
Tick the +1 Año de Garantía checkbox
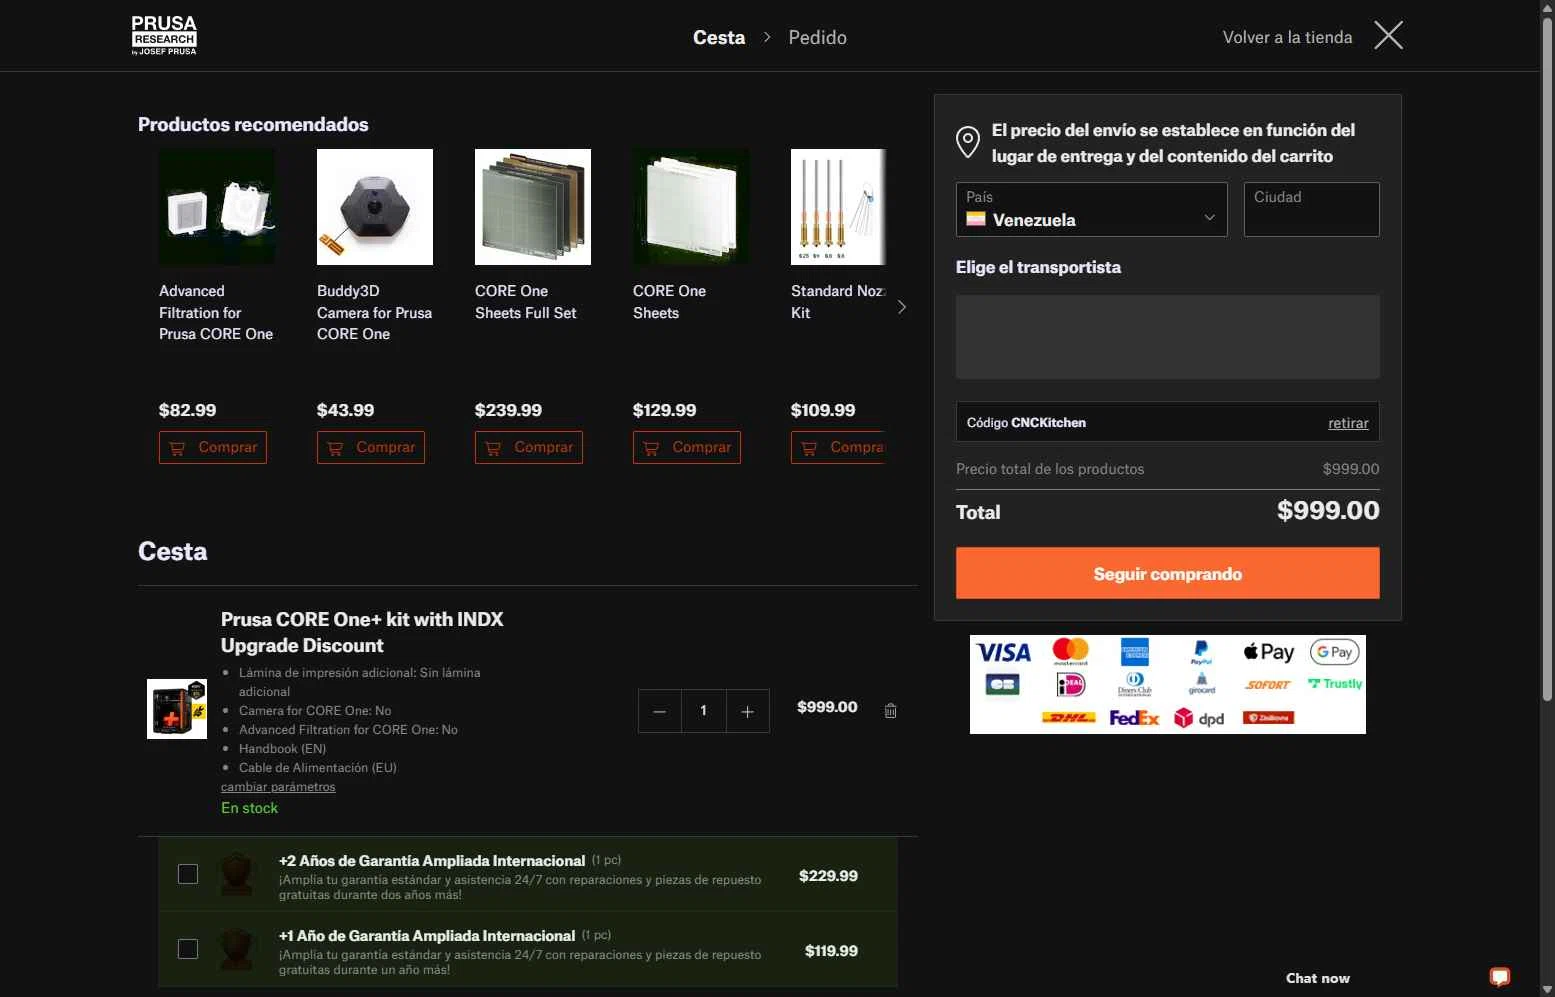click(x=188, y=949)
